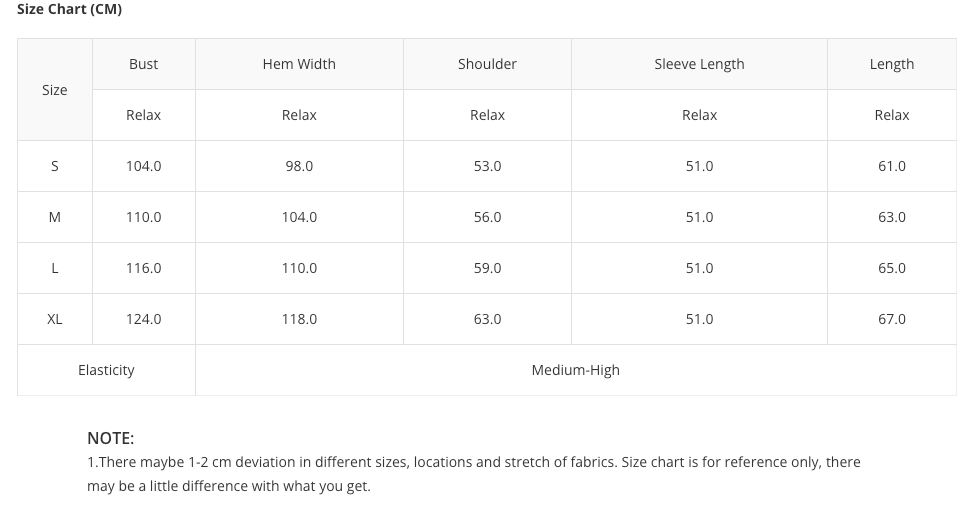Select shoulder value 56.0 for size M
The width and height of the screenshot is (961, 508).
coord(487,217)
